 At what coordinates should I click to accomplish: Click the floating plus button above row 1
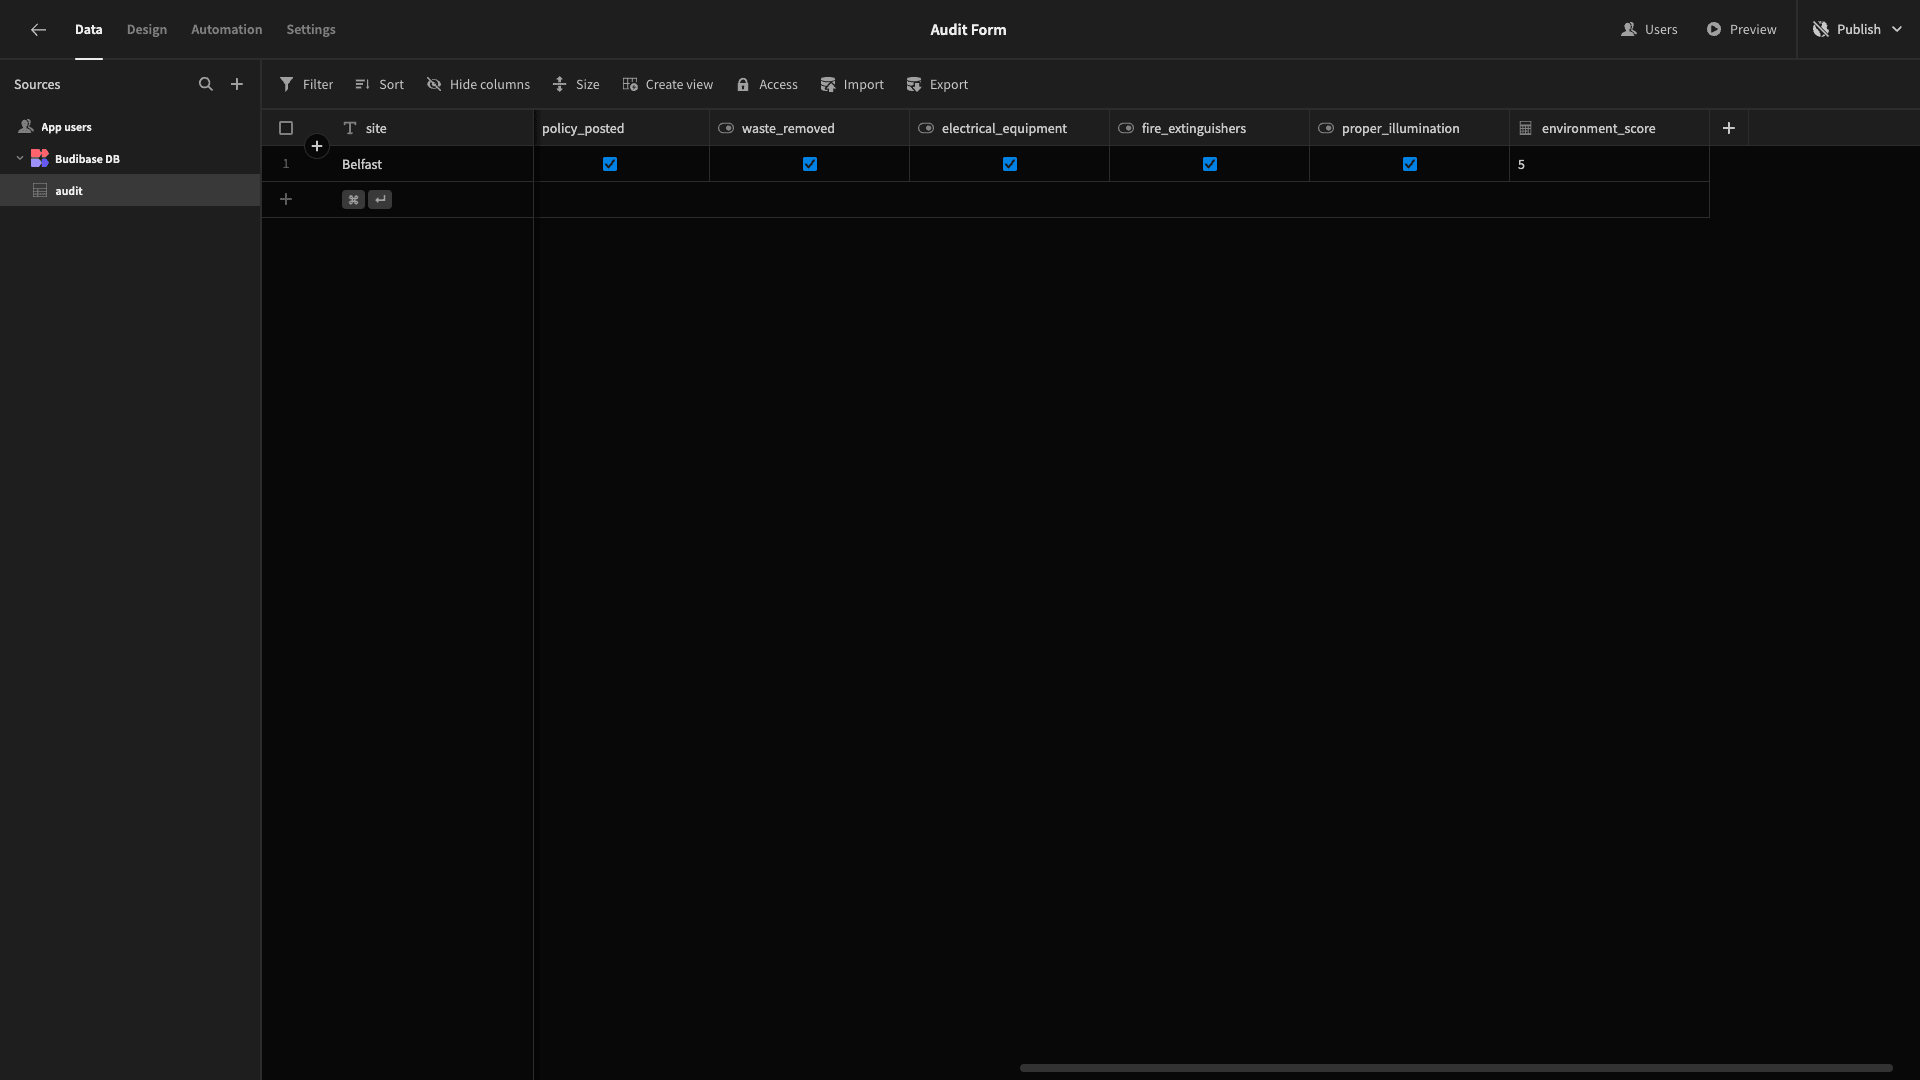pos(317,147)
